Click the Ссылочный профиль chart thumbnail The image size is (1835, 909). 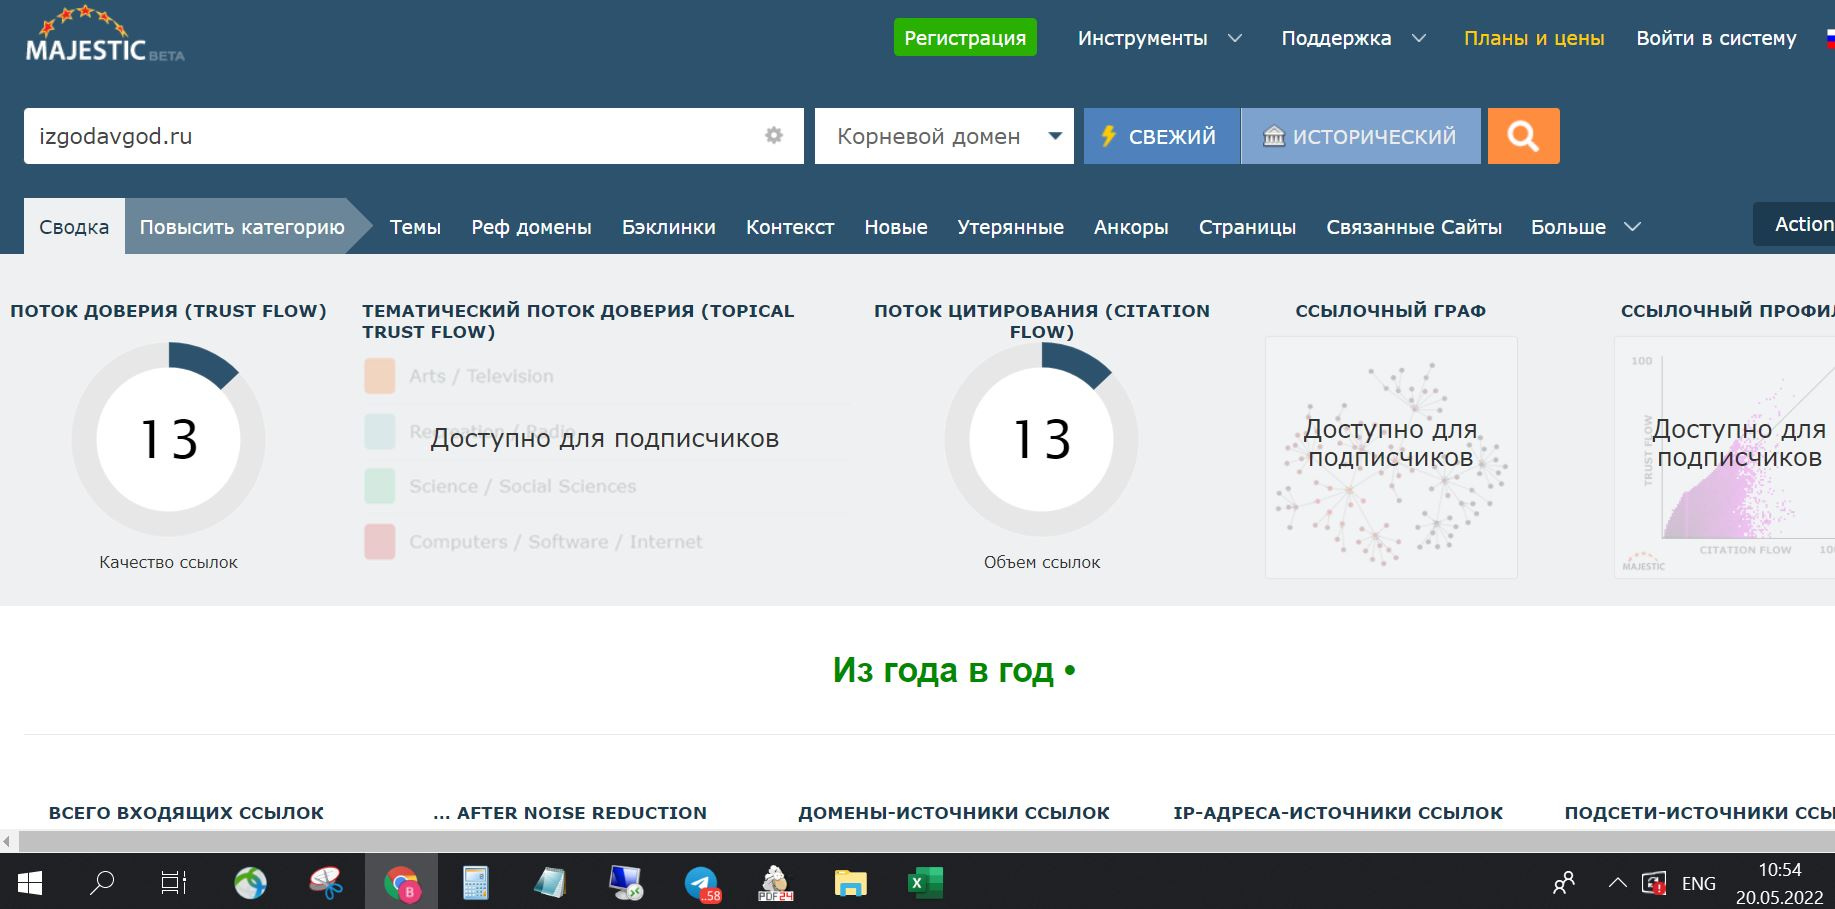pos(1724,457)
